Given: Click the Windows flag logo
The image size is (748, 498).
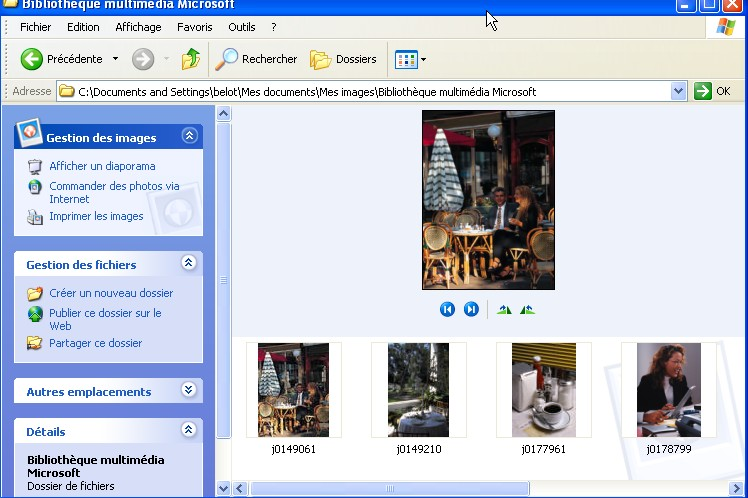Looking at the screenshot, I should point(726,27).
